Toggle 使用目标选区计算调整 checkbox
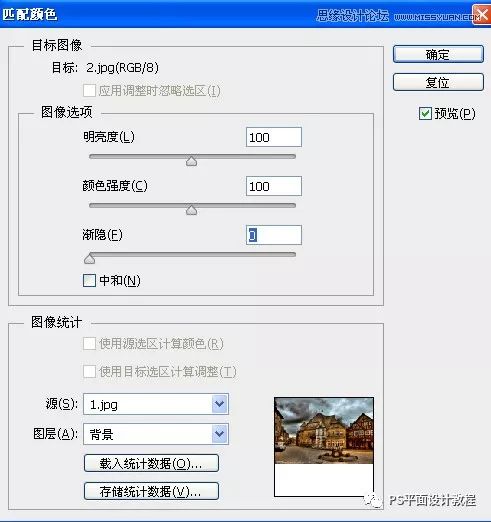Image resolution: width=491 pixels, height=522 pixels. coord(89,371)
